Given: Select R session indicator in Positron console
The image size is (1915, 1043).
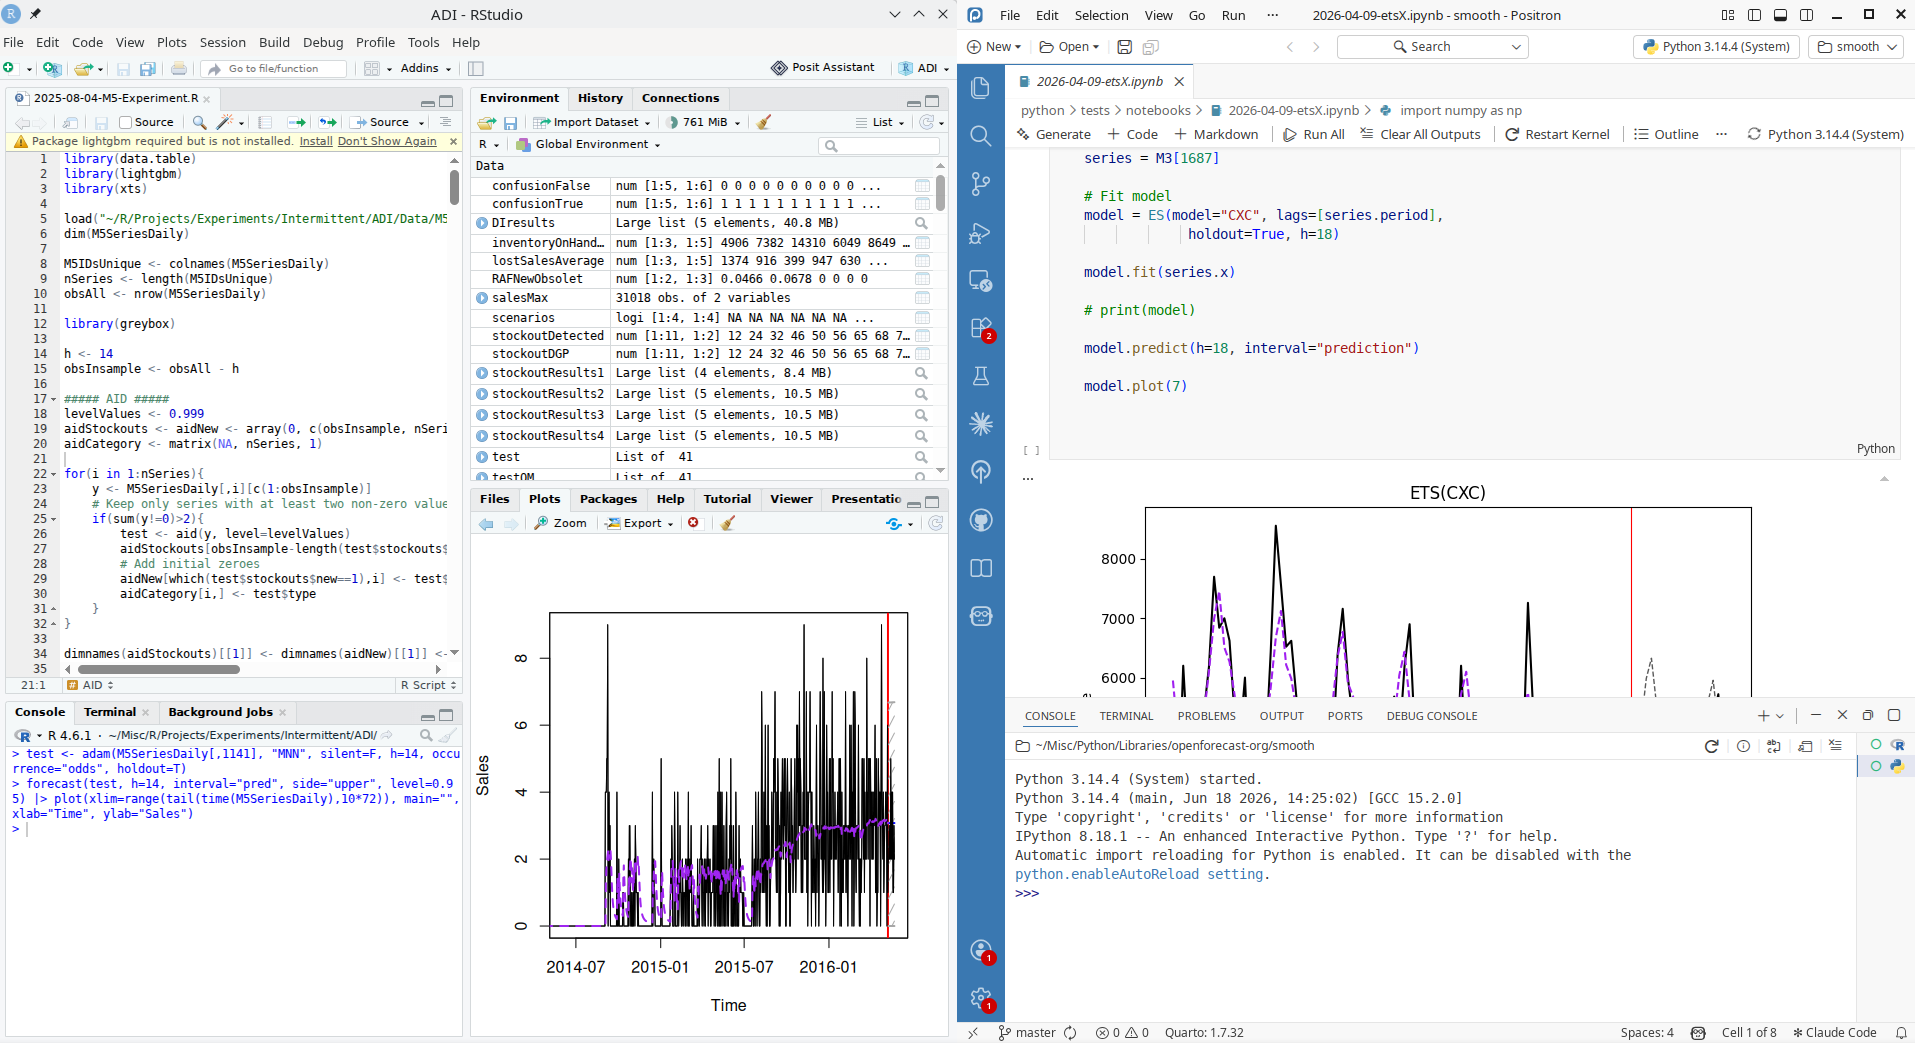Looking at the screenshot, I should (x=1887, y=745).
